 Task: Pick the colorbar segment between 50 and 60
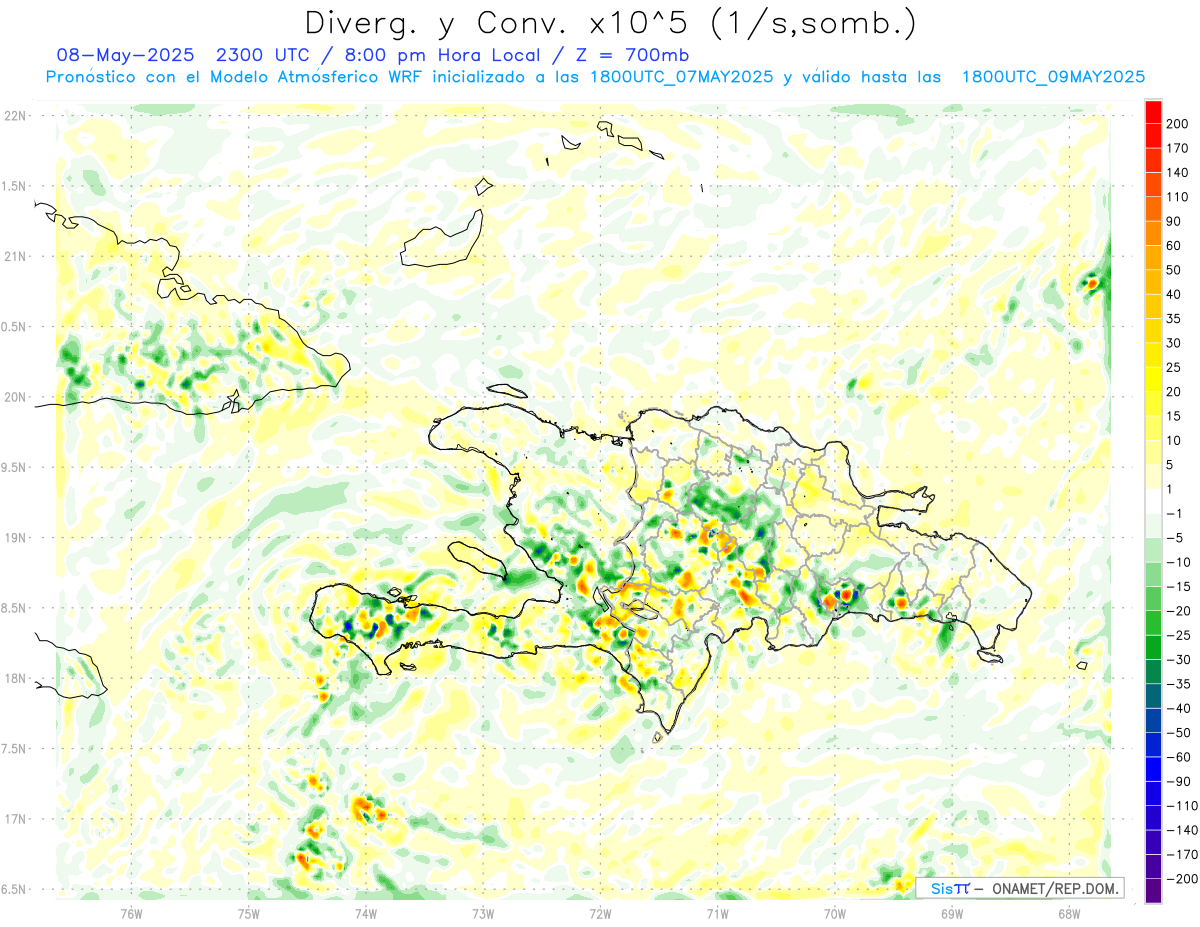point(1153,258)
